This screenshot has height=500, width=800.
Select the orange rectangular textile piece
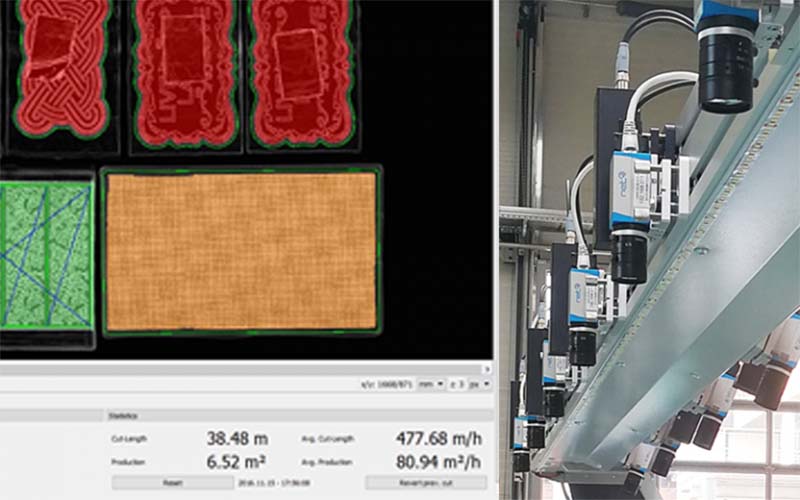tap(240, 251)
